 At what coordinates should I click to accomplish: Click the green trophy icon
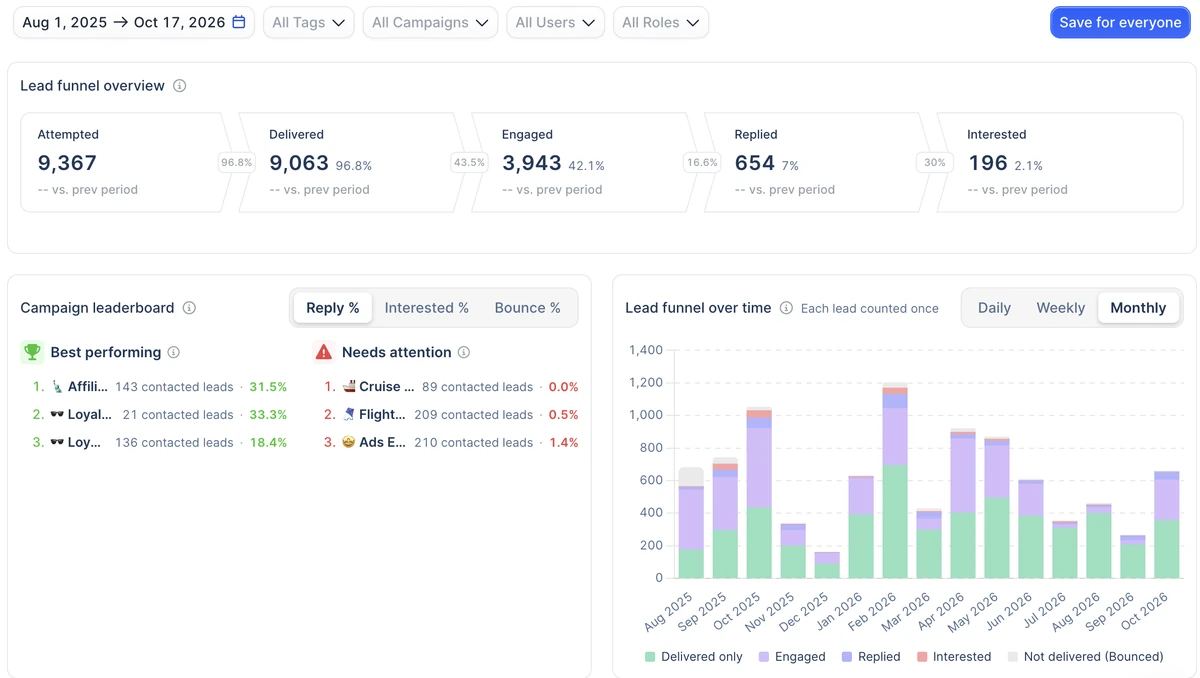pos(32,352)
